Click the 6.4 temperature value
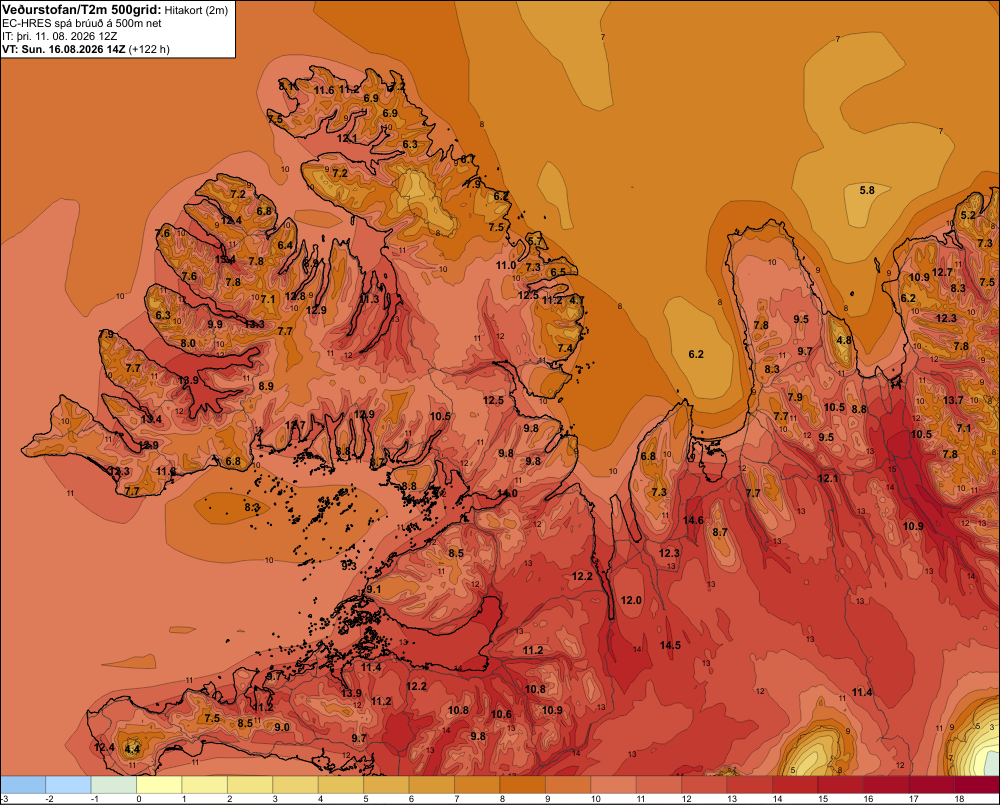Screen dimensions: 1000x805 coord(285,245)
